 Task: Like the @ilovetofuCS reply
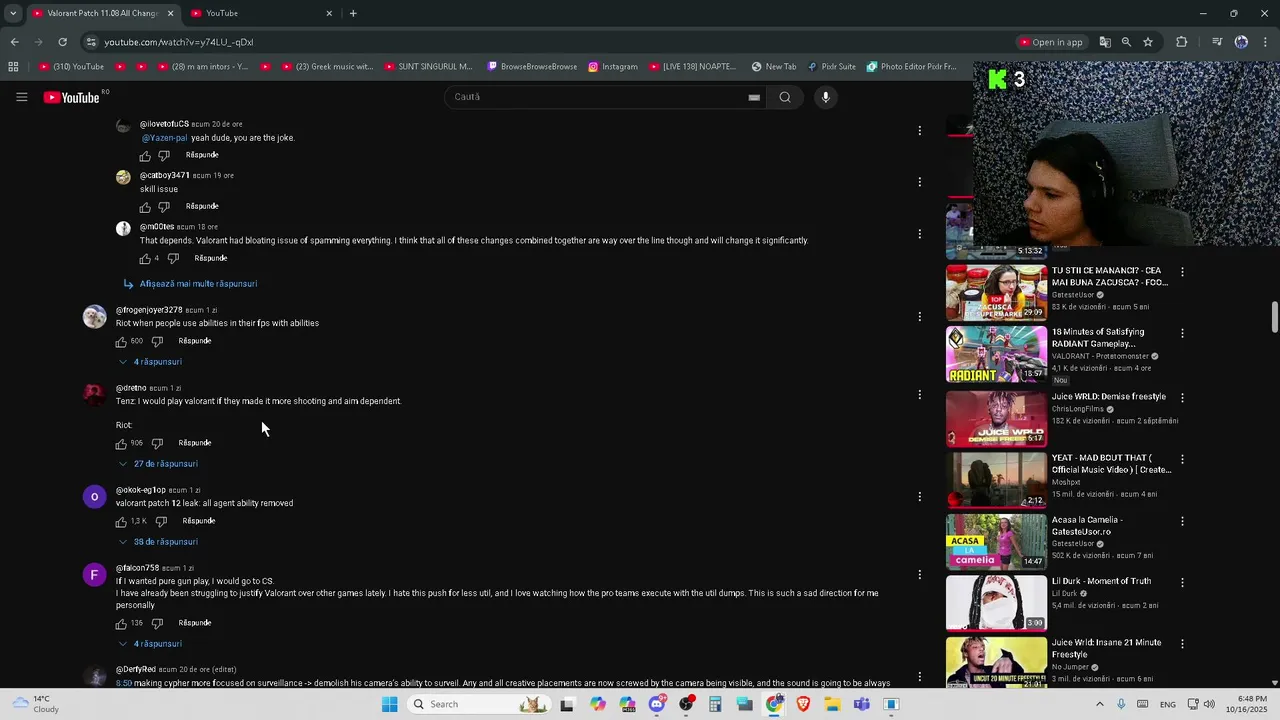(x=145, y=156)
